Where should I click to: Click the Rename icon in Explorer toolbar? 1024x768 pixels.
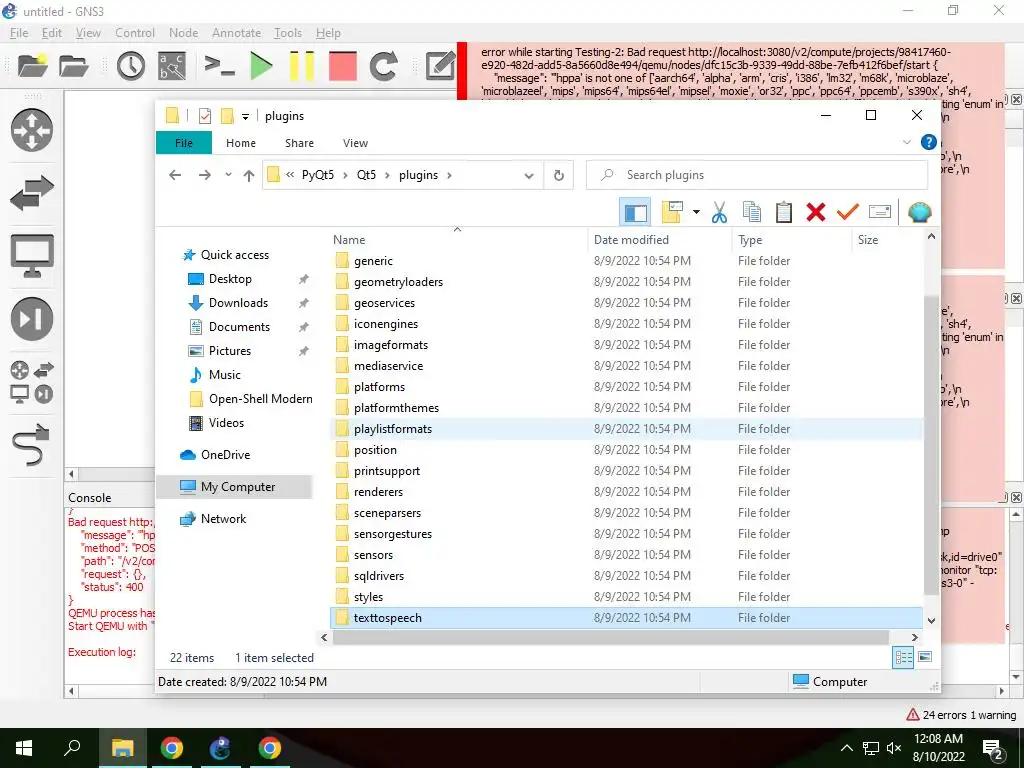pos(880,212)
